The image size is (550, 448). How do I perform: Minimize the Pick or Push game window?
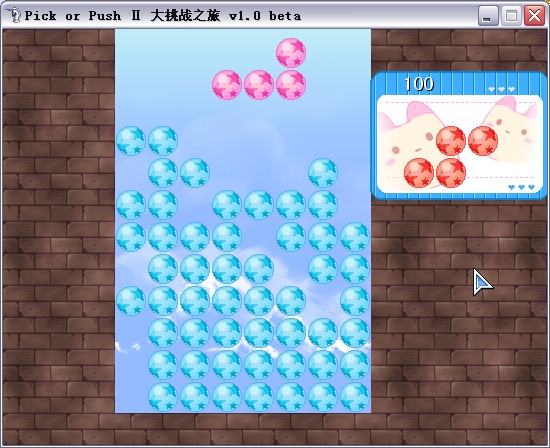tap(488, 15)
